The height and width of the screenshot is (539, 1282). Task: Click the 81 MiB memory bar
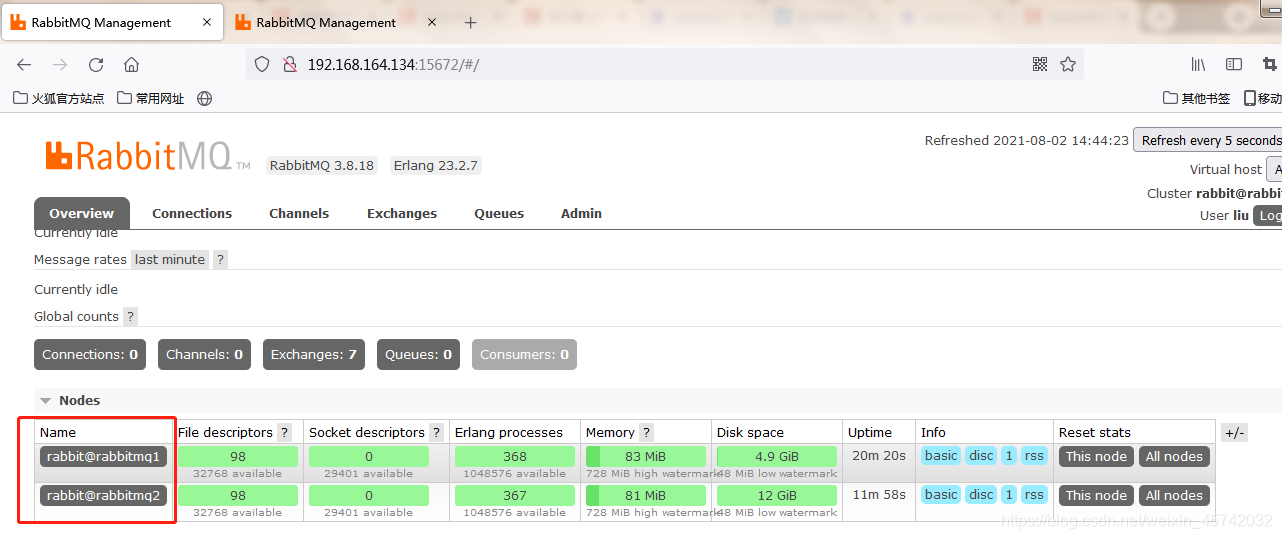646,495
